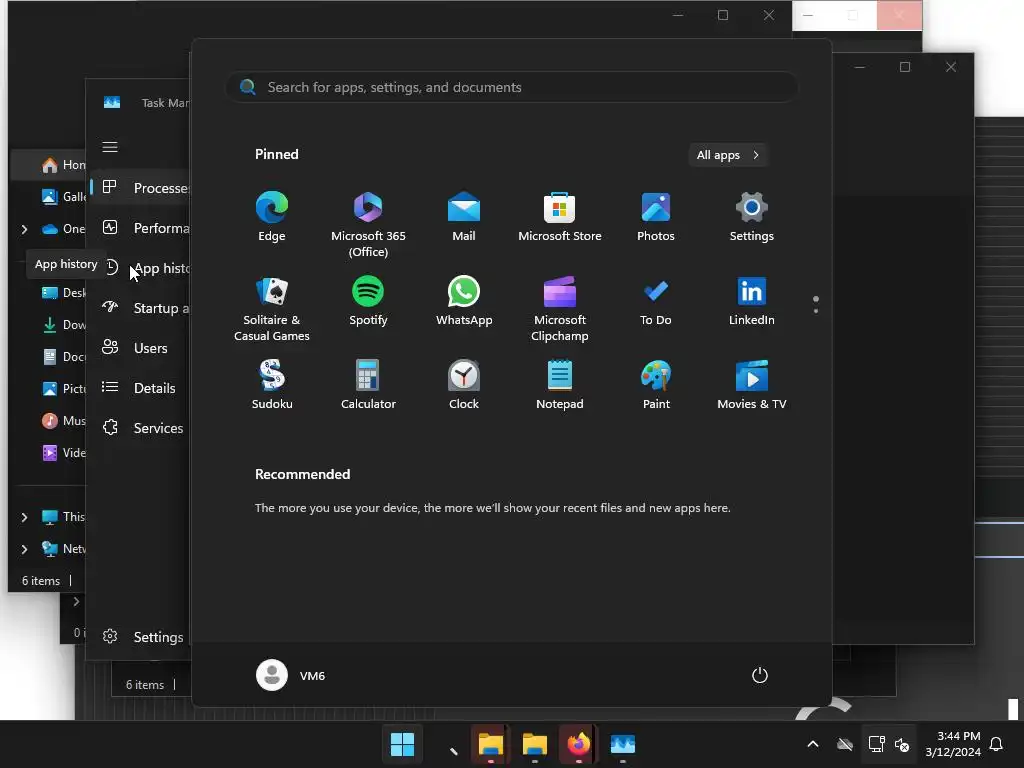Open Desktop folder in File Explorer sidebar
Image resolution: width=1024 pixels, height=768 pixels.
pyautogui.click(x=63, y=293)
